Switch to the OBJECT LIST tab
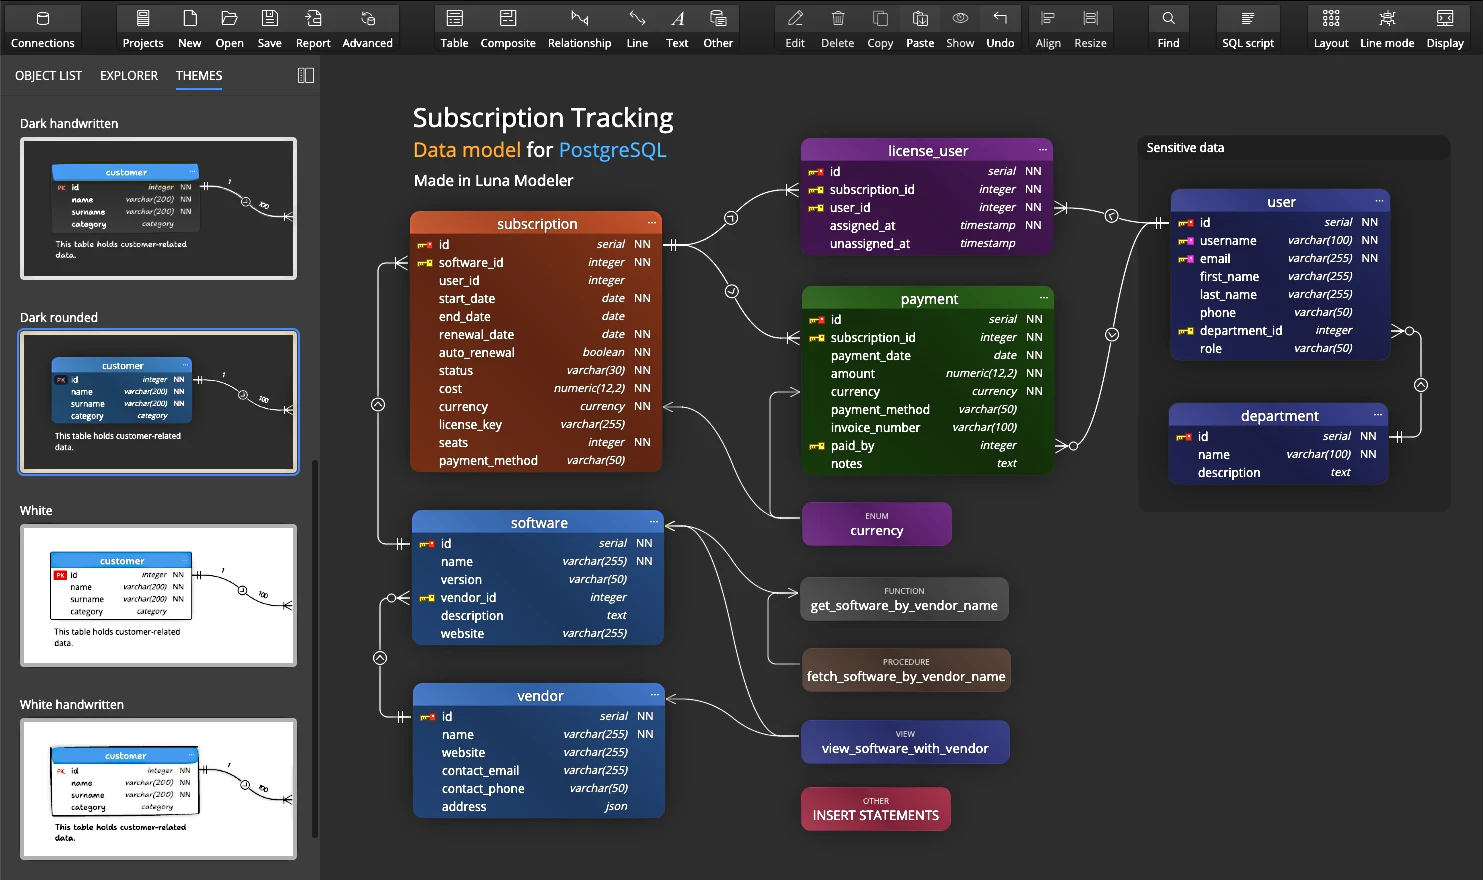 (49, 76)
